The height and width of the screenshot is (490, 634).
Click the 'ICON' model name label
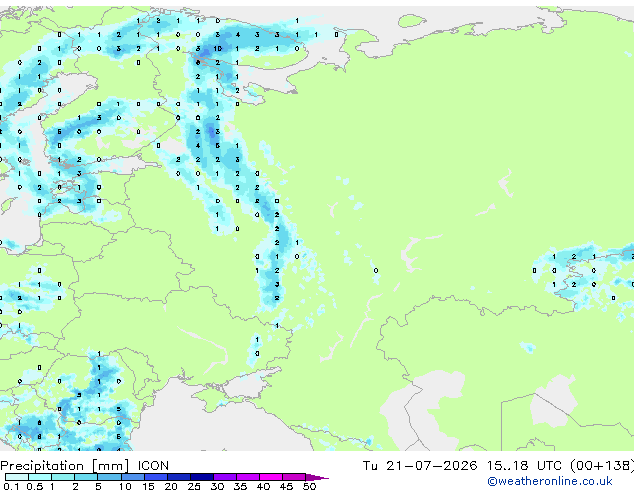153,466
